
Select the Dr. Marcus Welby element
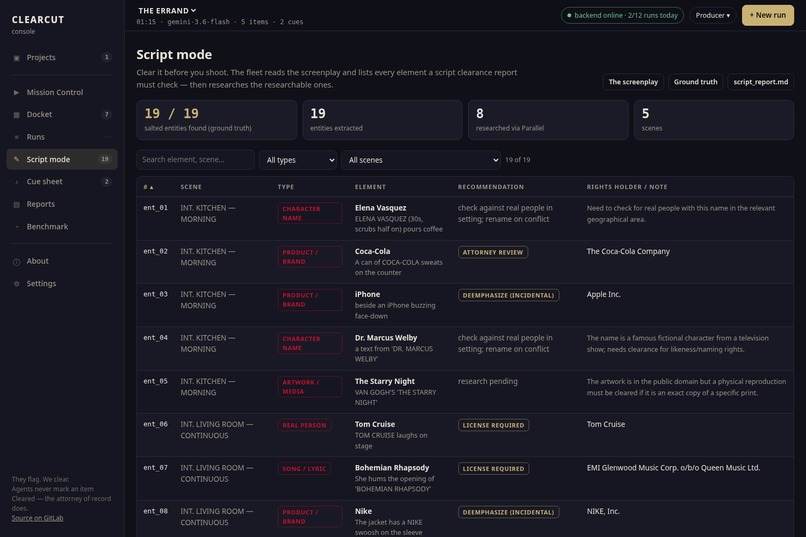[x=386, y=338]
